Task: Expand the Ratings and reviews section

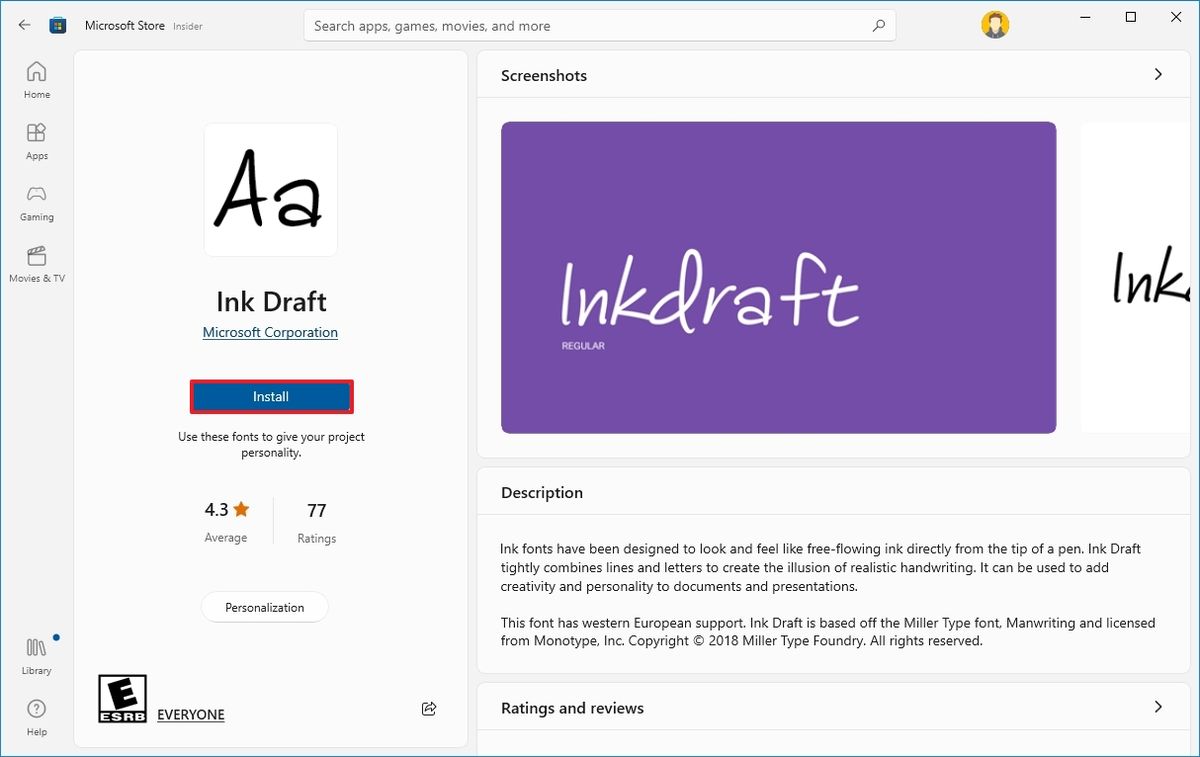Action: [1158, 707]
